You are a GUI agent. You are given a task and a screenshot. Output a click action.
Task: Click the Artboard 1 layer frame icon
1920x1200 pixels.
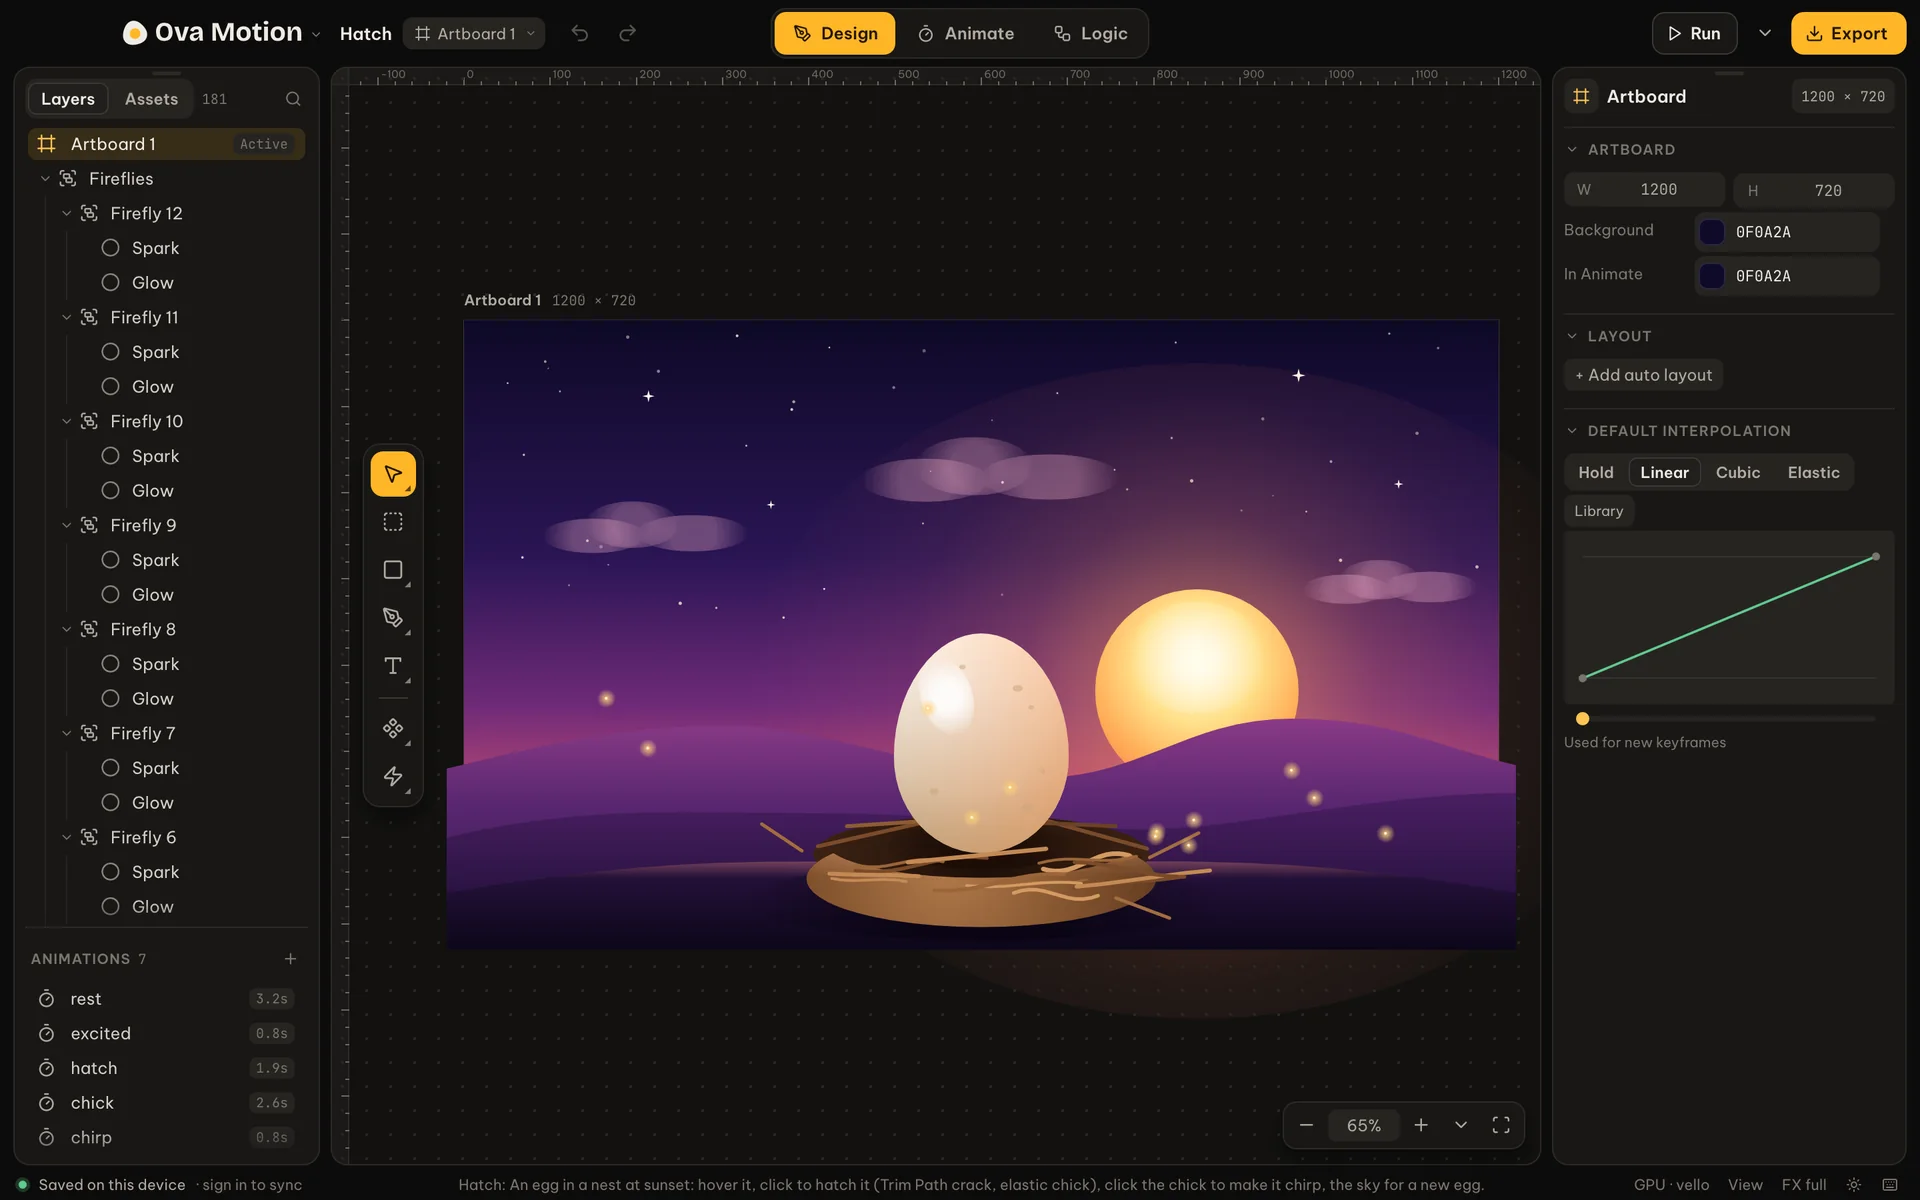click(46, 144)
